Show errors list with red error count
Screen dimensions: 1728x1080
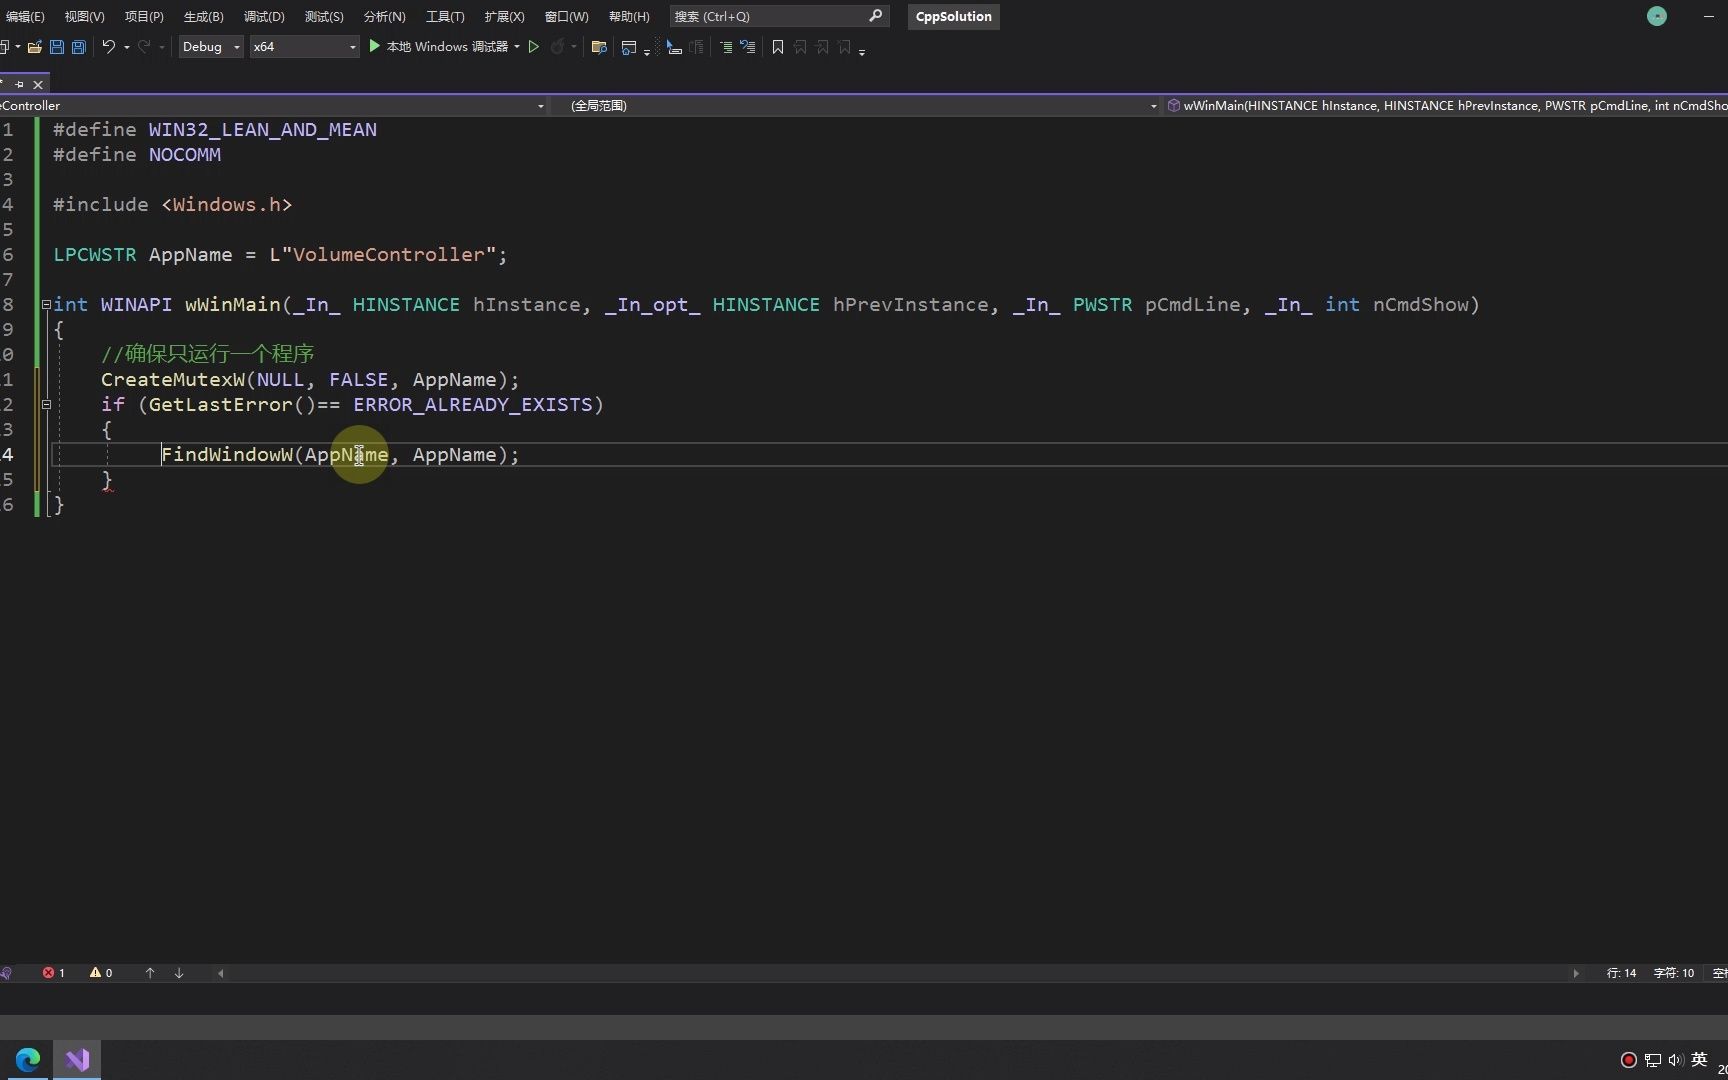coord(54,973)
